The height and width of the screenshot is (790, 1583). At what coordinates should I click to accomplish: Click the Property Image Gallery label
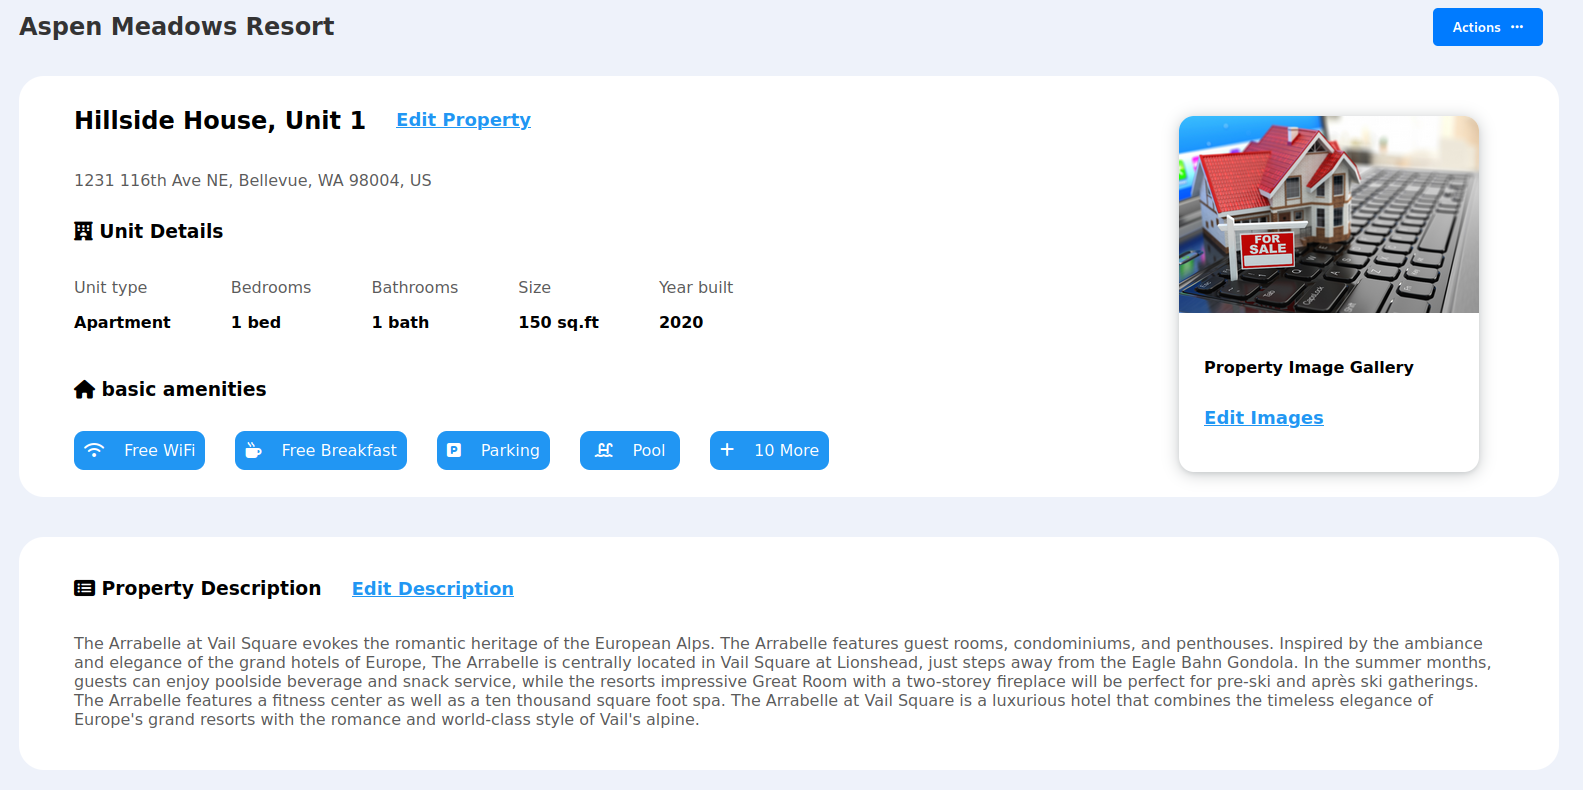coord(1308,367)
